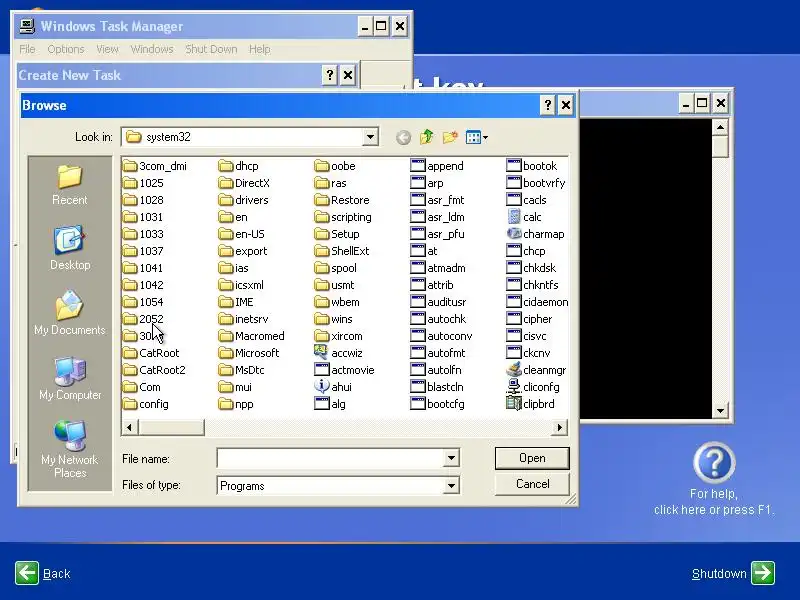Click the Back button at bottom left

click(x=43, y=573)
